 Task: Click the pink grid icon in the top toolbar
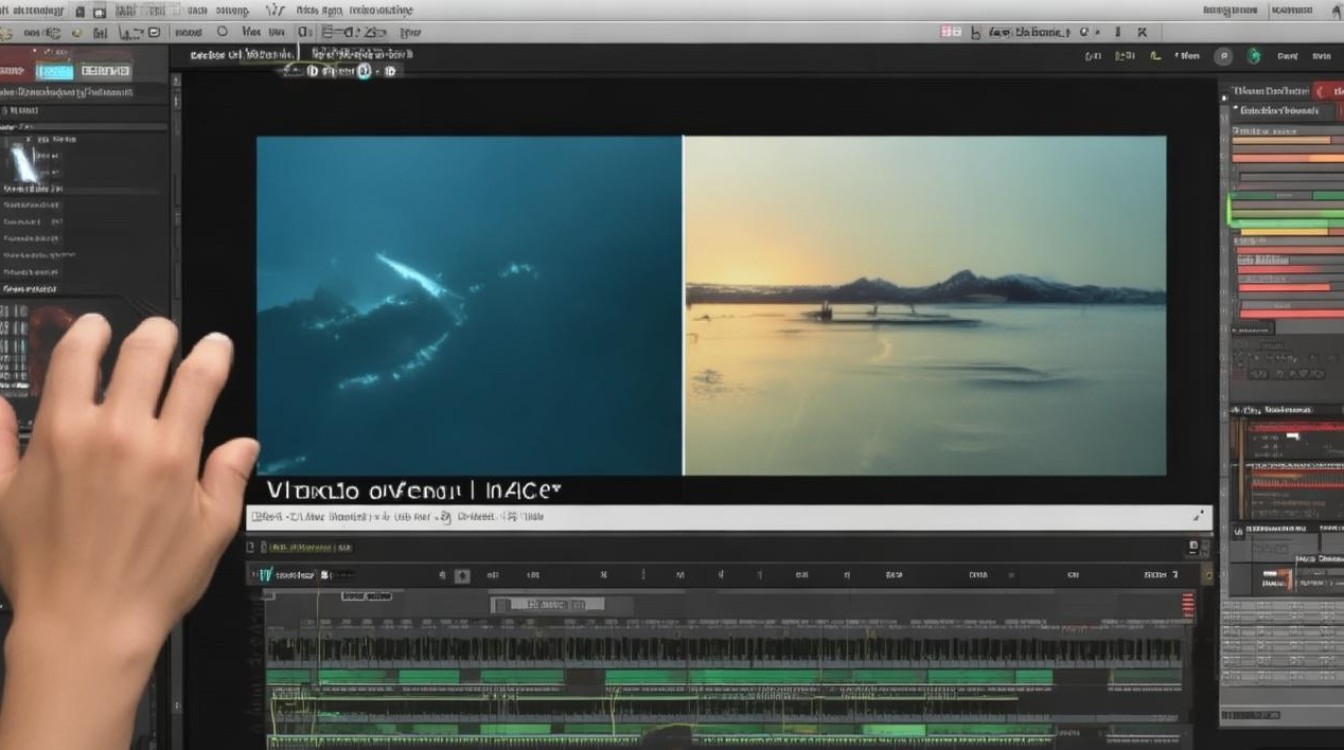(x=951, y=32)
